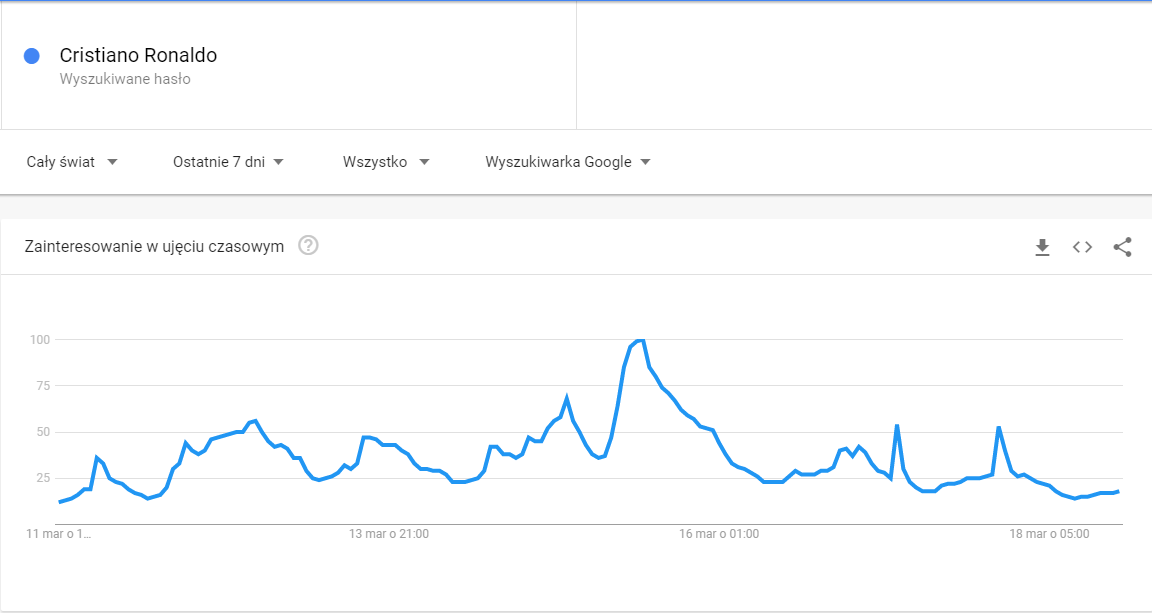Click the 50 value on the y-axis

tap(42, 432)
